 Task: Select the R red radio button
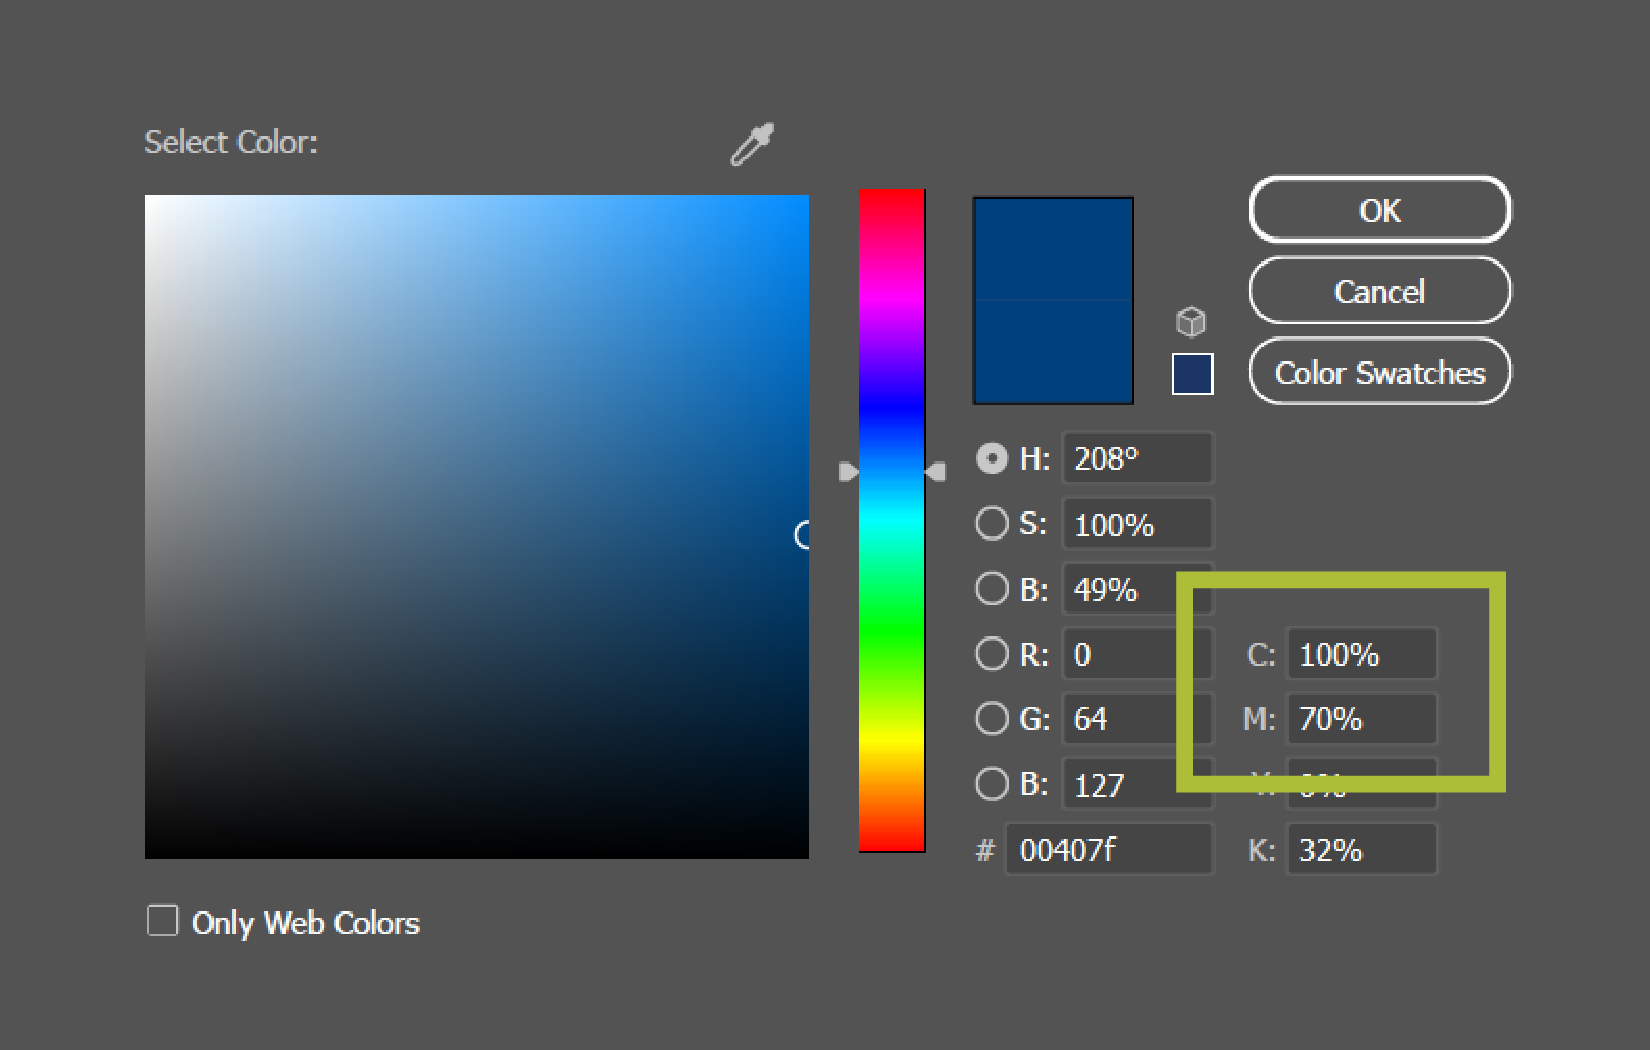tap(992, 654)
